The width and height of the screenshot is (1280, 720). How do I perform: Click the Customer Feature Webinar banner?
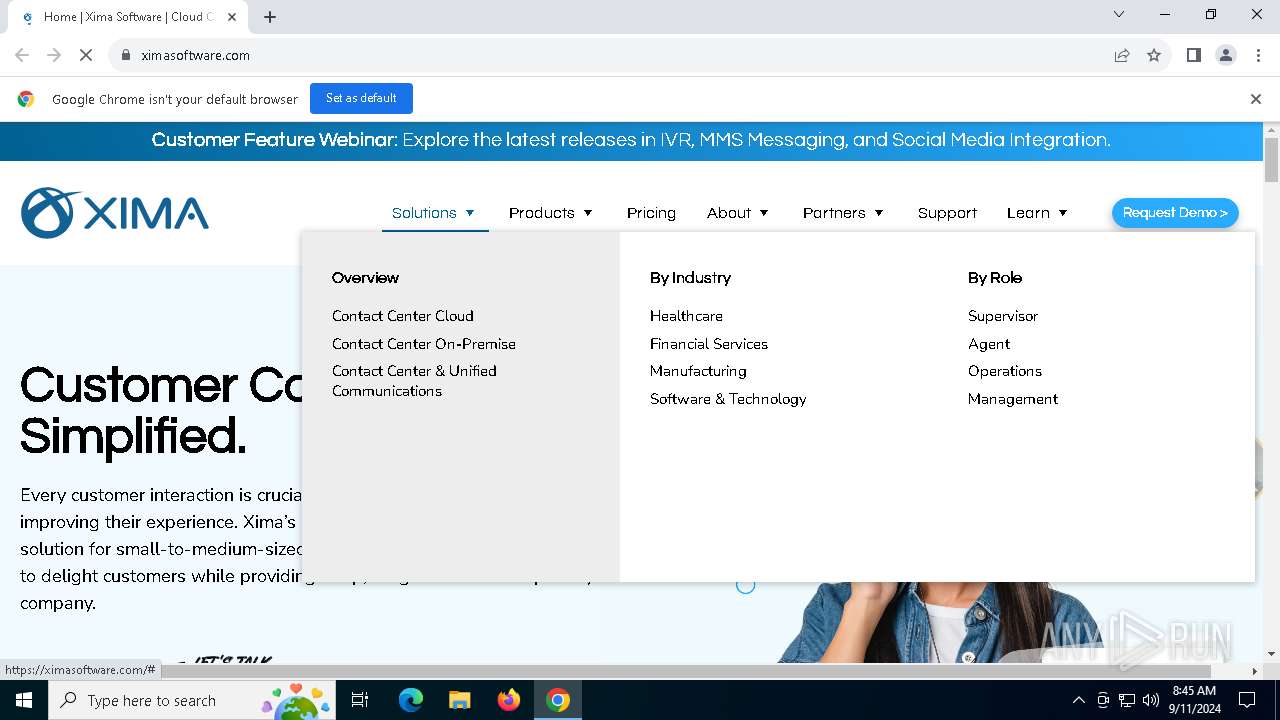[631, 140]
